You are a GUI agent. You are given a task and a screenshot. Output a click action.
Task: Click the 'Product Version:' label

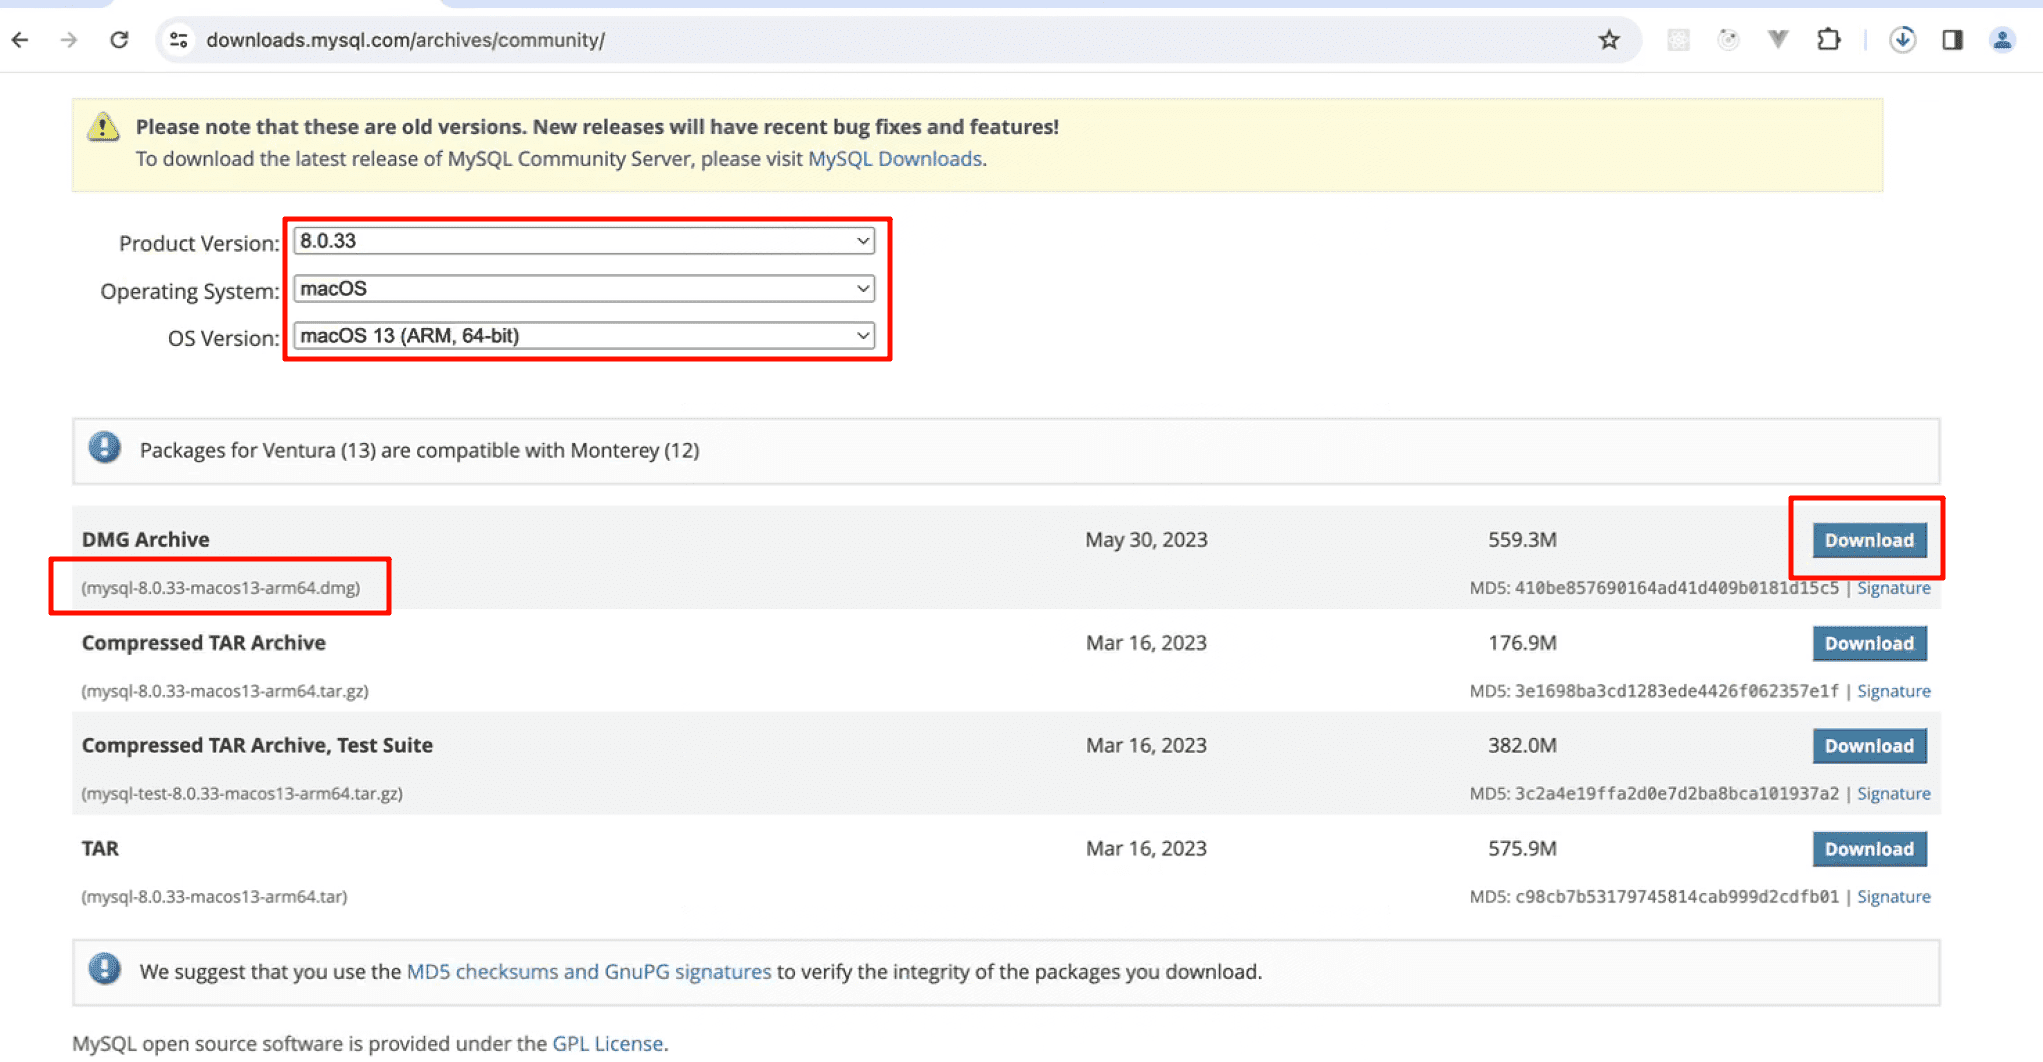(x=199, y=244)
